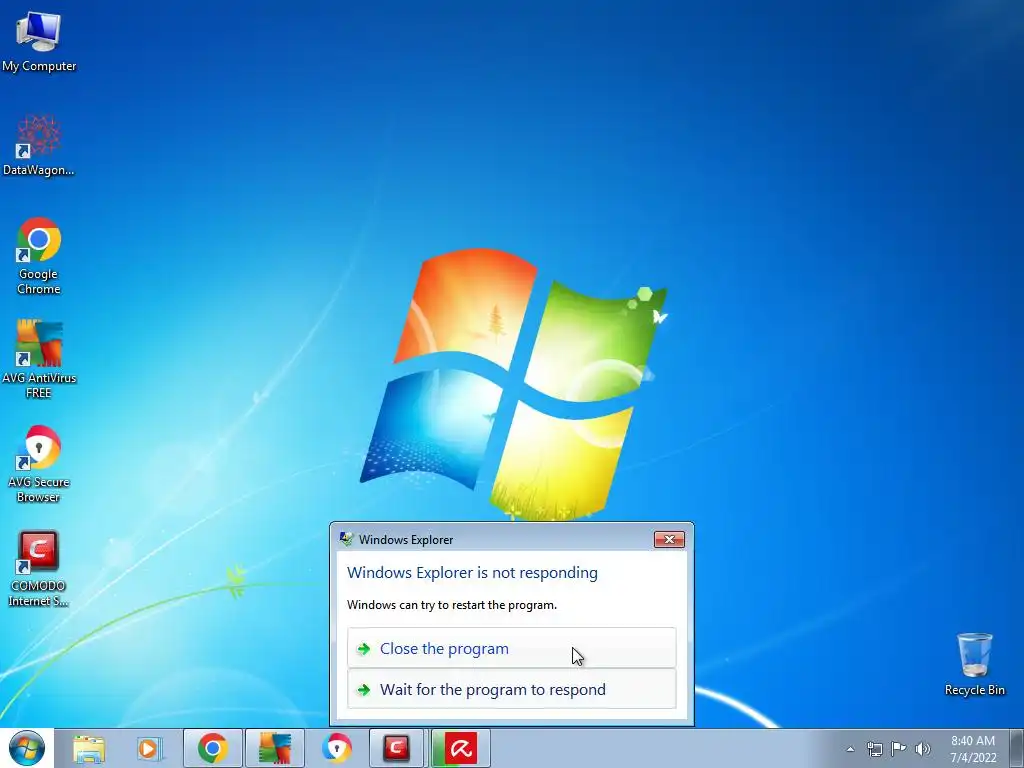
Task: Choose Wait for the program to respond
Action: [x=511, y=689]
